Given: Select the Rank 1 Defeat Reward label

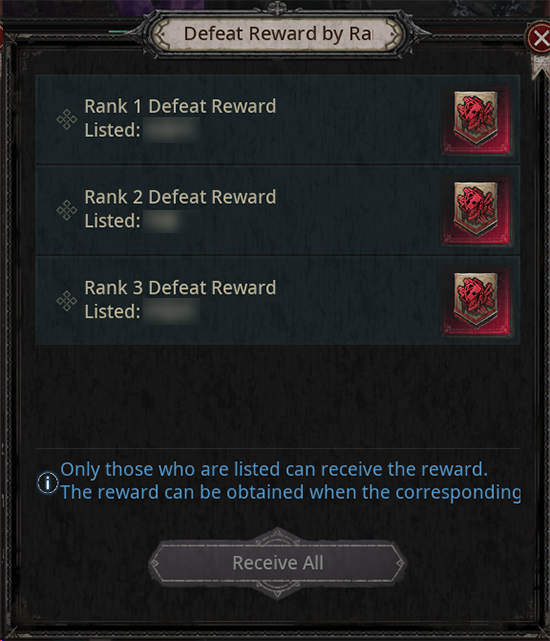Looking at the screenshot, I should click(x=180, y=106).
